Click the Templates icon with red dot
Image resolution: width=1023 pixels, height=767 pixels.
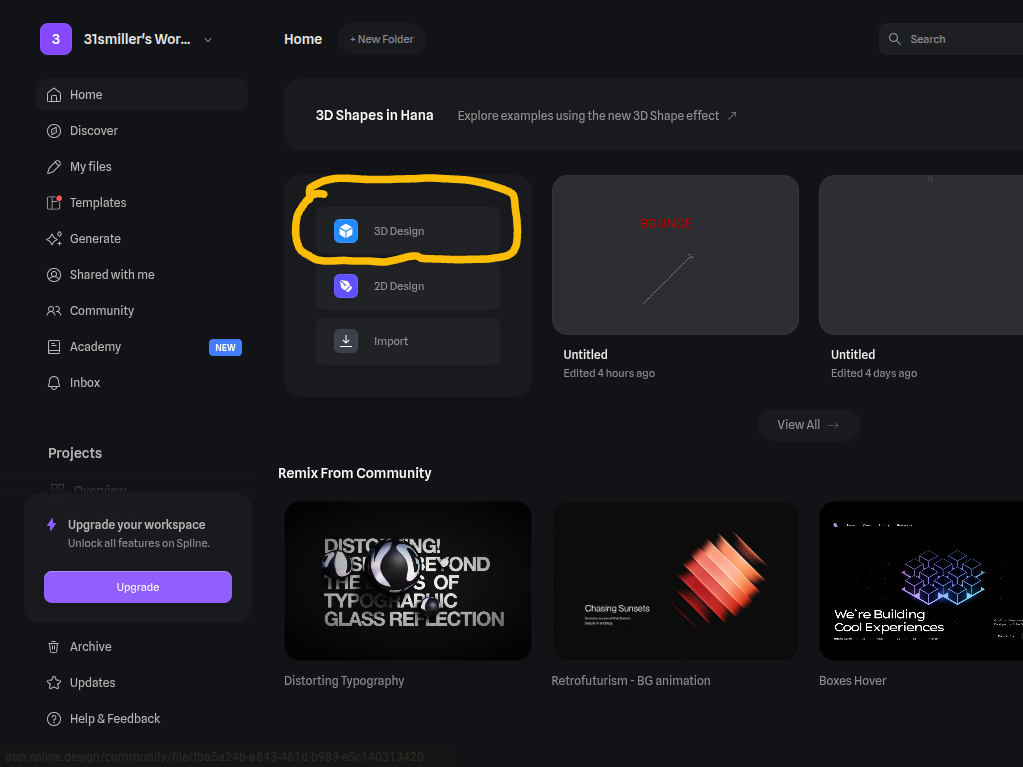click(54, 203)
